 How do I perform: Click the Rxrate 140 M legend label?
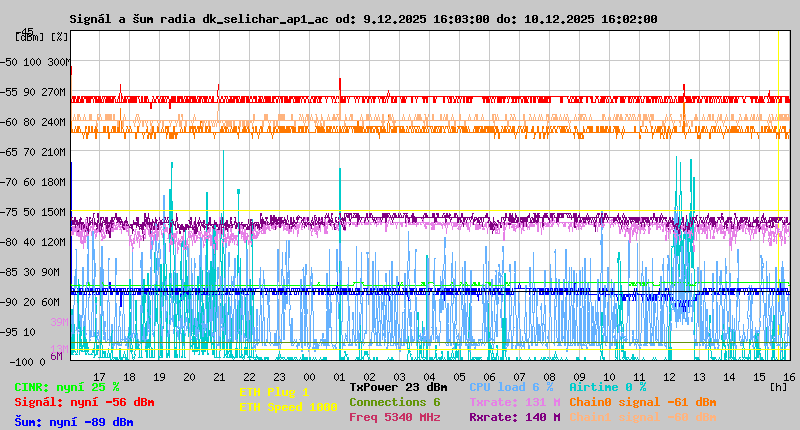click(x=514, y=417)
